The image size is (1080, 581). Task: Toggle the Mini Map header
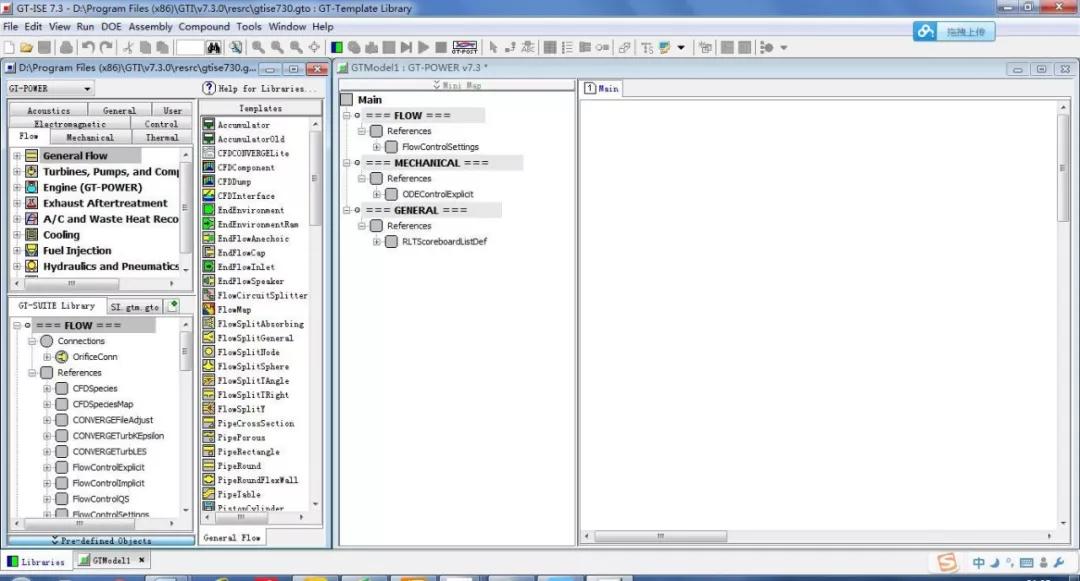(457, 85)
